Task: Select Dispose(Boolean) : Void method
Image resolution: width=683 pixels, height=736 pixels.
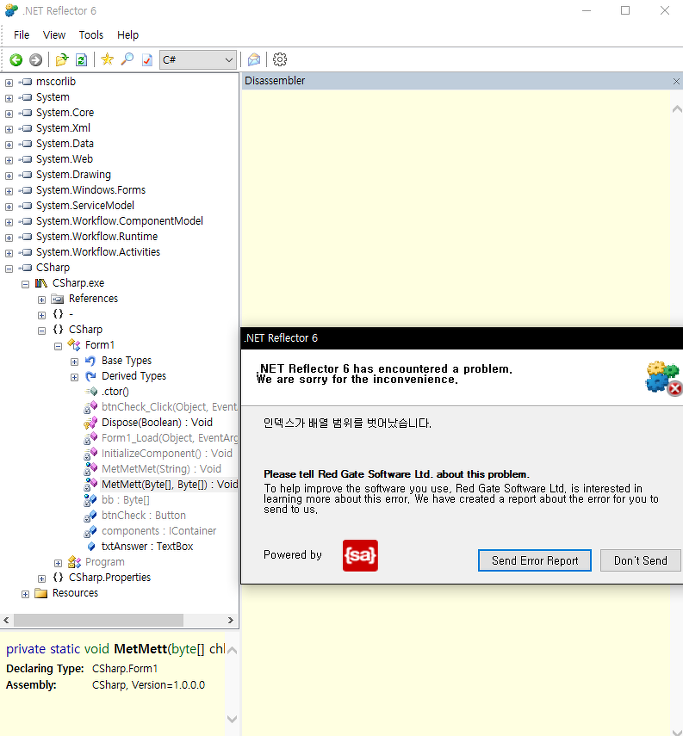Action: point(157,422)
